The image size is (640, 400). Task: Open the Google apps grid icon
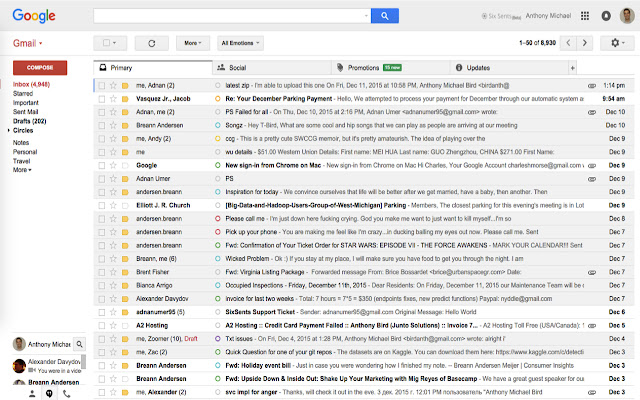click(x=585, y=16)
